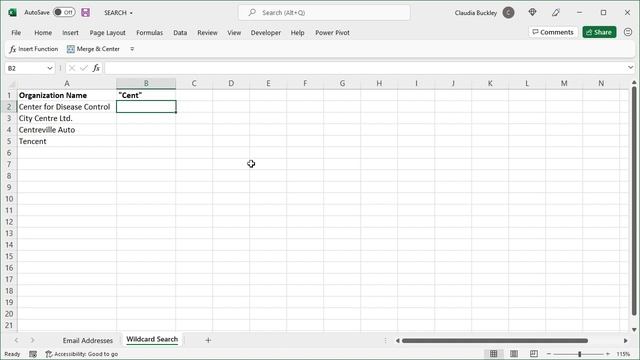
Task: Switch to the Data tab
Action: pyautogui.click(x=180, y=33)
